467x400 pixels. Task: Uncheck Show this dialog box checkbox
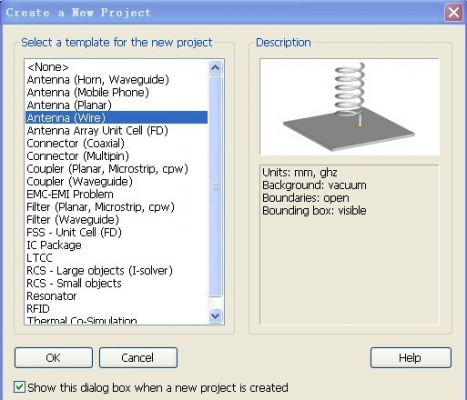(x=19, y=387)
